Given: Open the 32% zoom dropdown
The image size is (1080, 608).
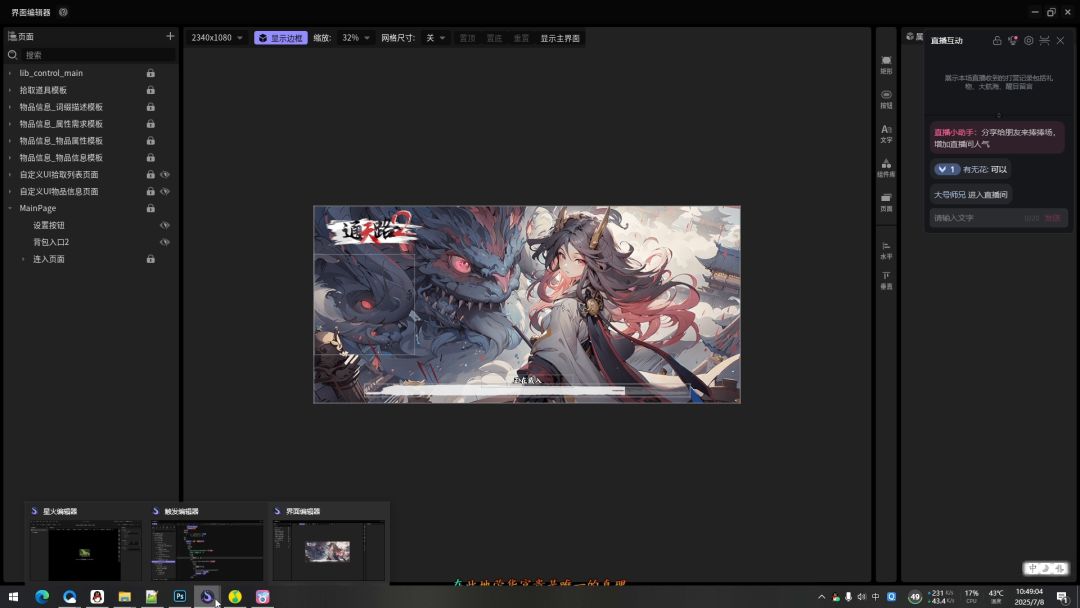Looking at the screenshot, I should point(356,38).
